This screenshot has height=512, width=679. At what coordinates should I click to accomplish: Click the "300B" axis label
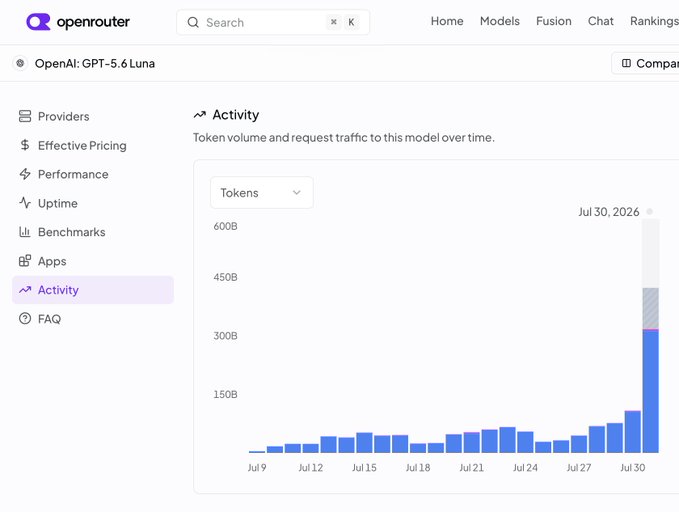pyautogui.click(x=225, y=336)
